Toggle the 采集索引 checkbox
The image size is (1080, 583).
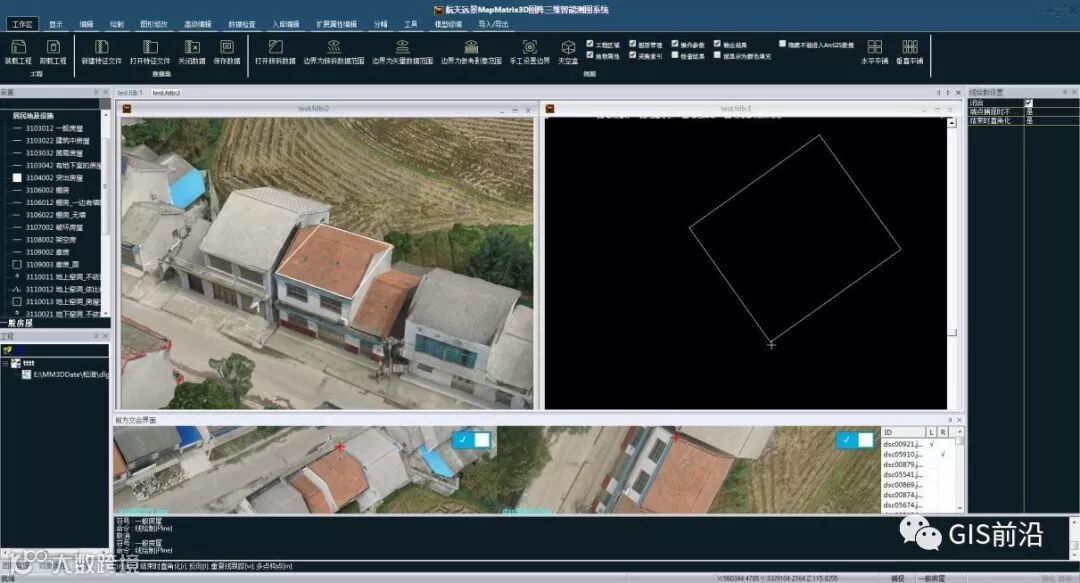632,55
